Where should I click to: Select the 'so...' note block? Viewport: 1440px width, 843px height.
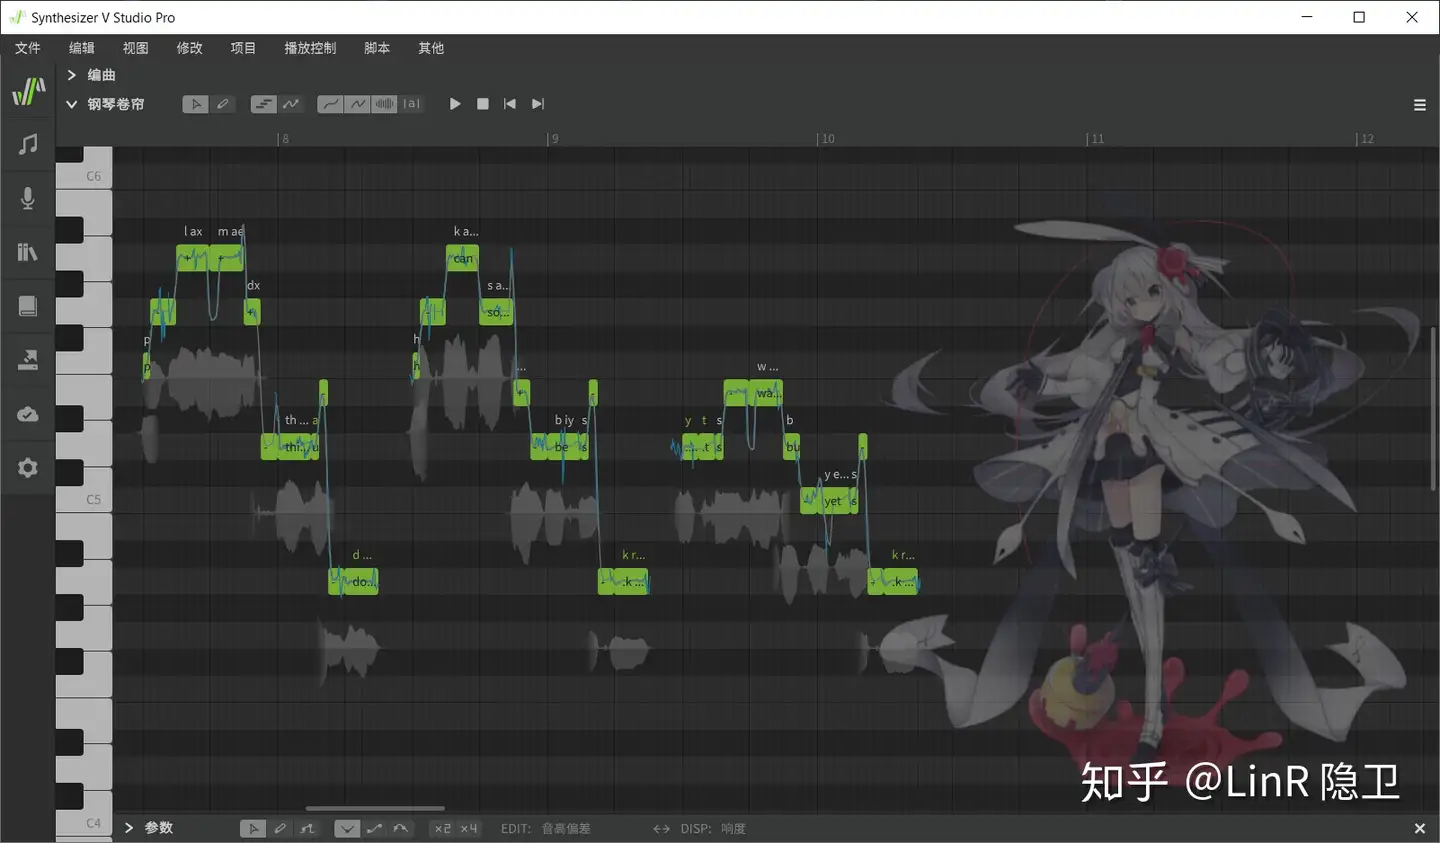click(x=495, y=312)
